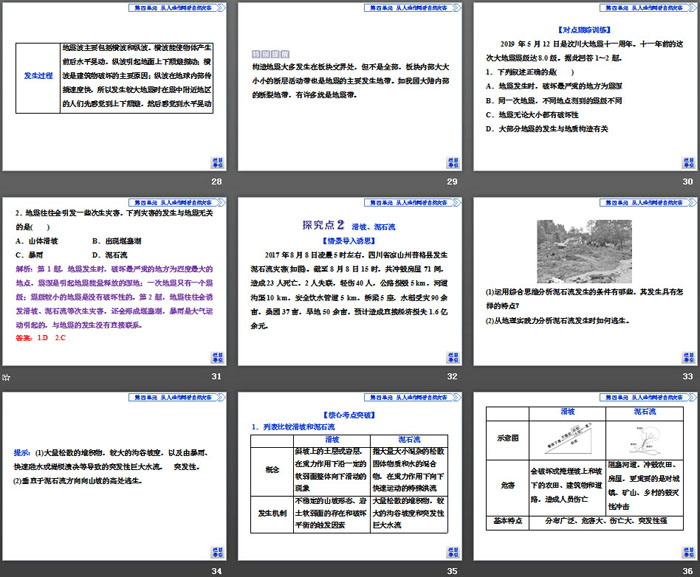Click slide number label 35

(452, 571)
